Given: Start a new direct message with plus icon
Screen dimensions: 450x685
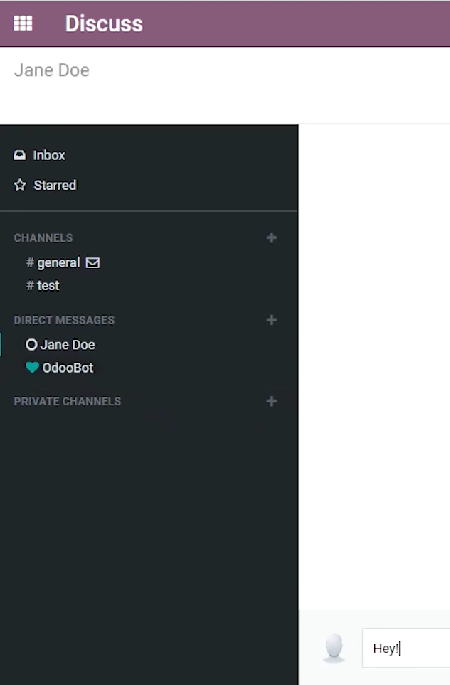Looking at the screenshot, I should 272,320.
